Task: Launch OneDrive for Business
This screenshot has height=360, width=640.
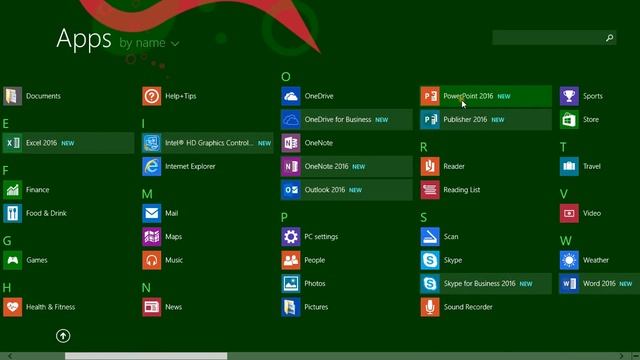Action: click(347, 120)
